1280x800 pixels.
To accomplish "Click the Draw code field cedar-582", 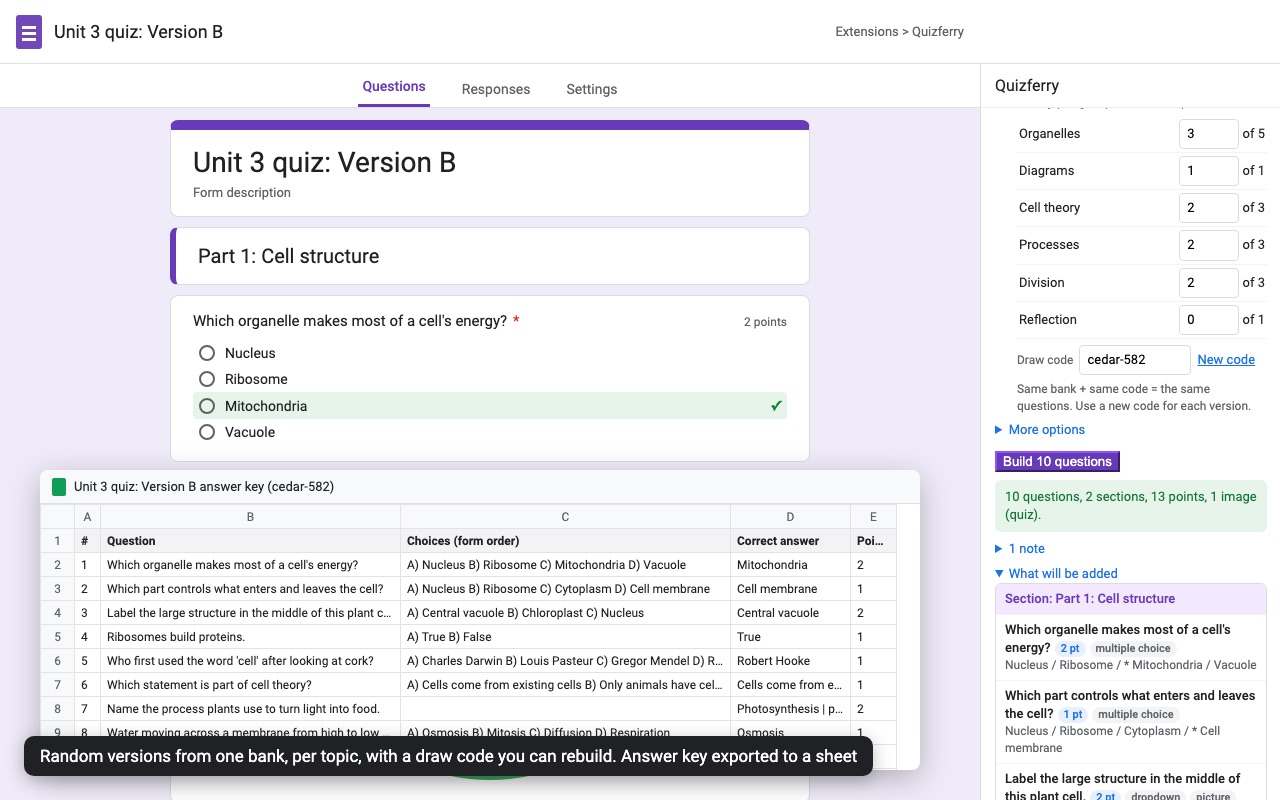I will (1135, 360).
